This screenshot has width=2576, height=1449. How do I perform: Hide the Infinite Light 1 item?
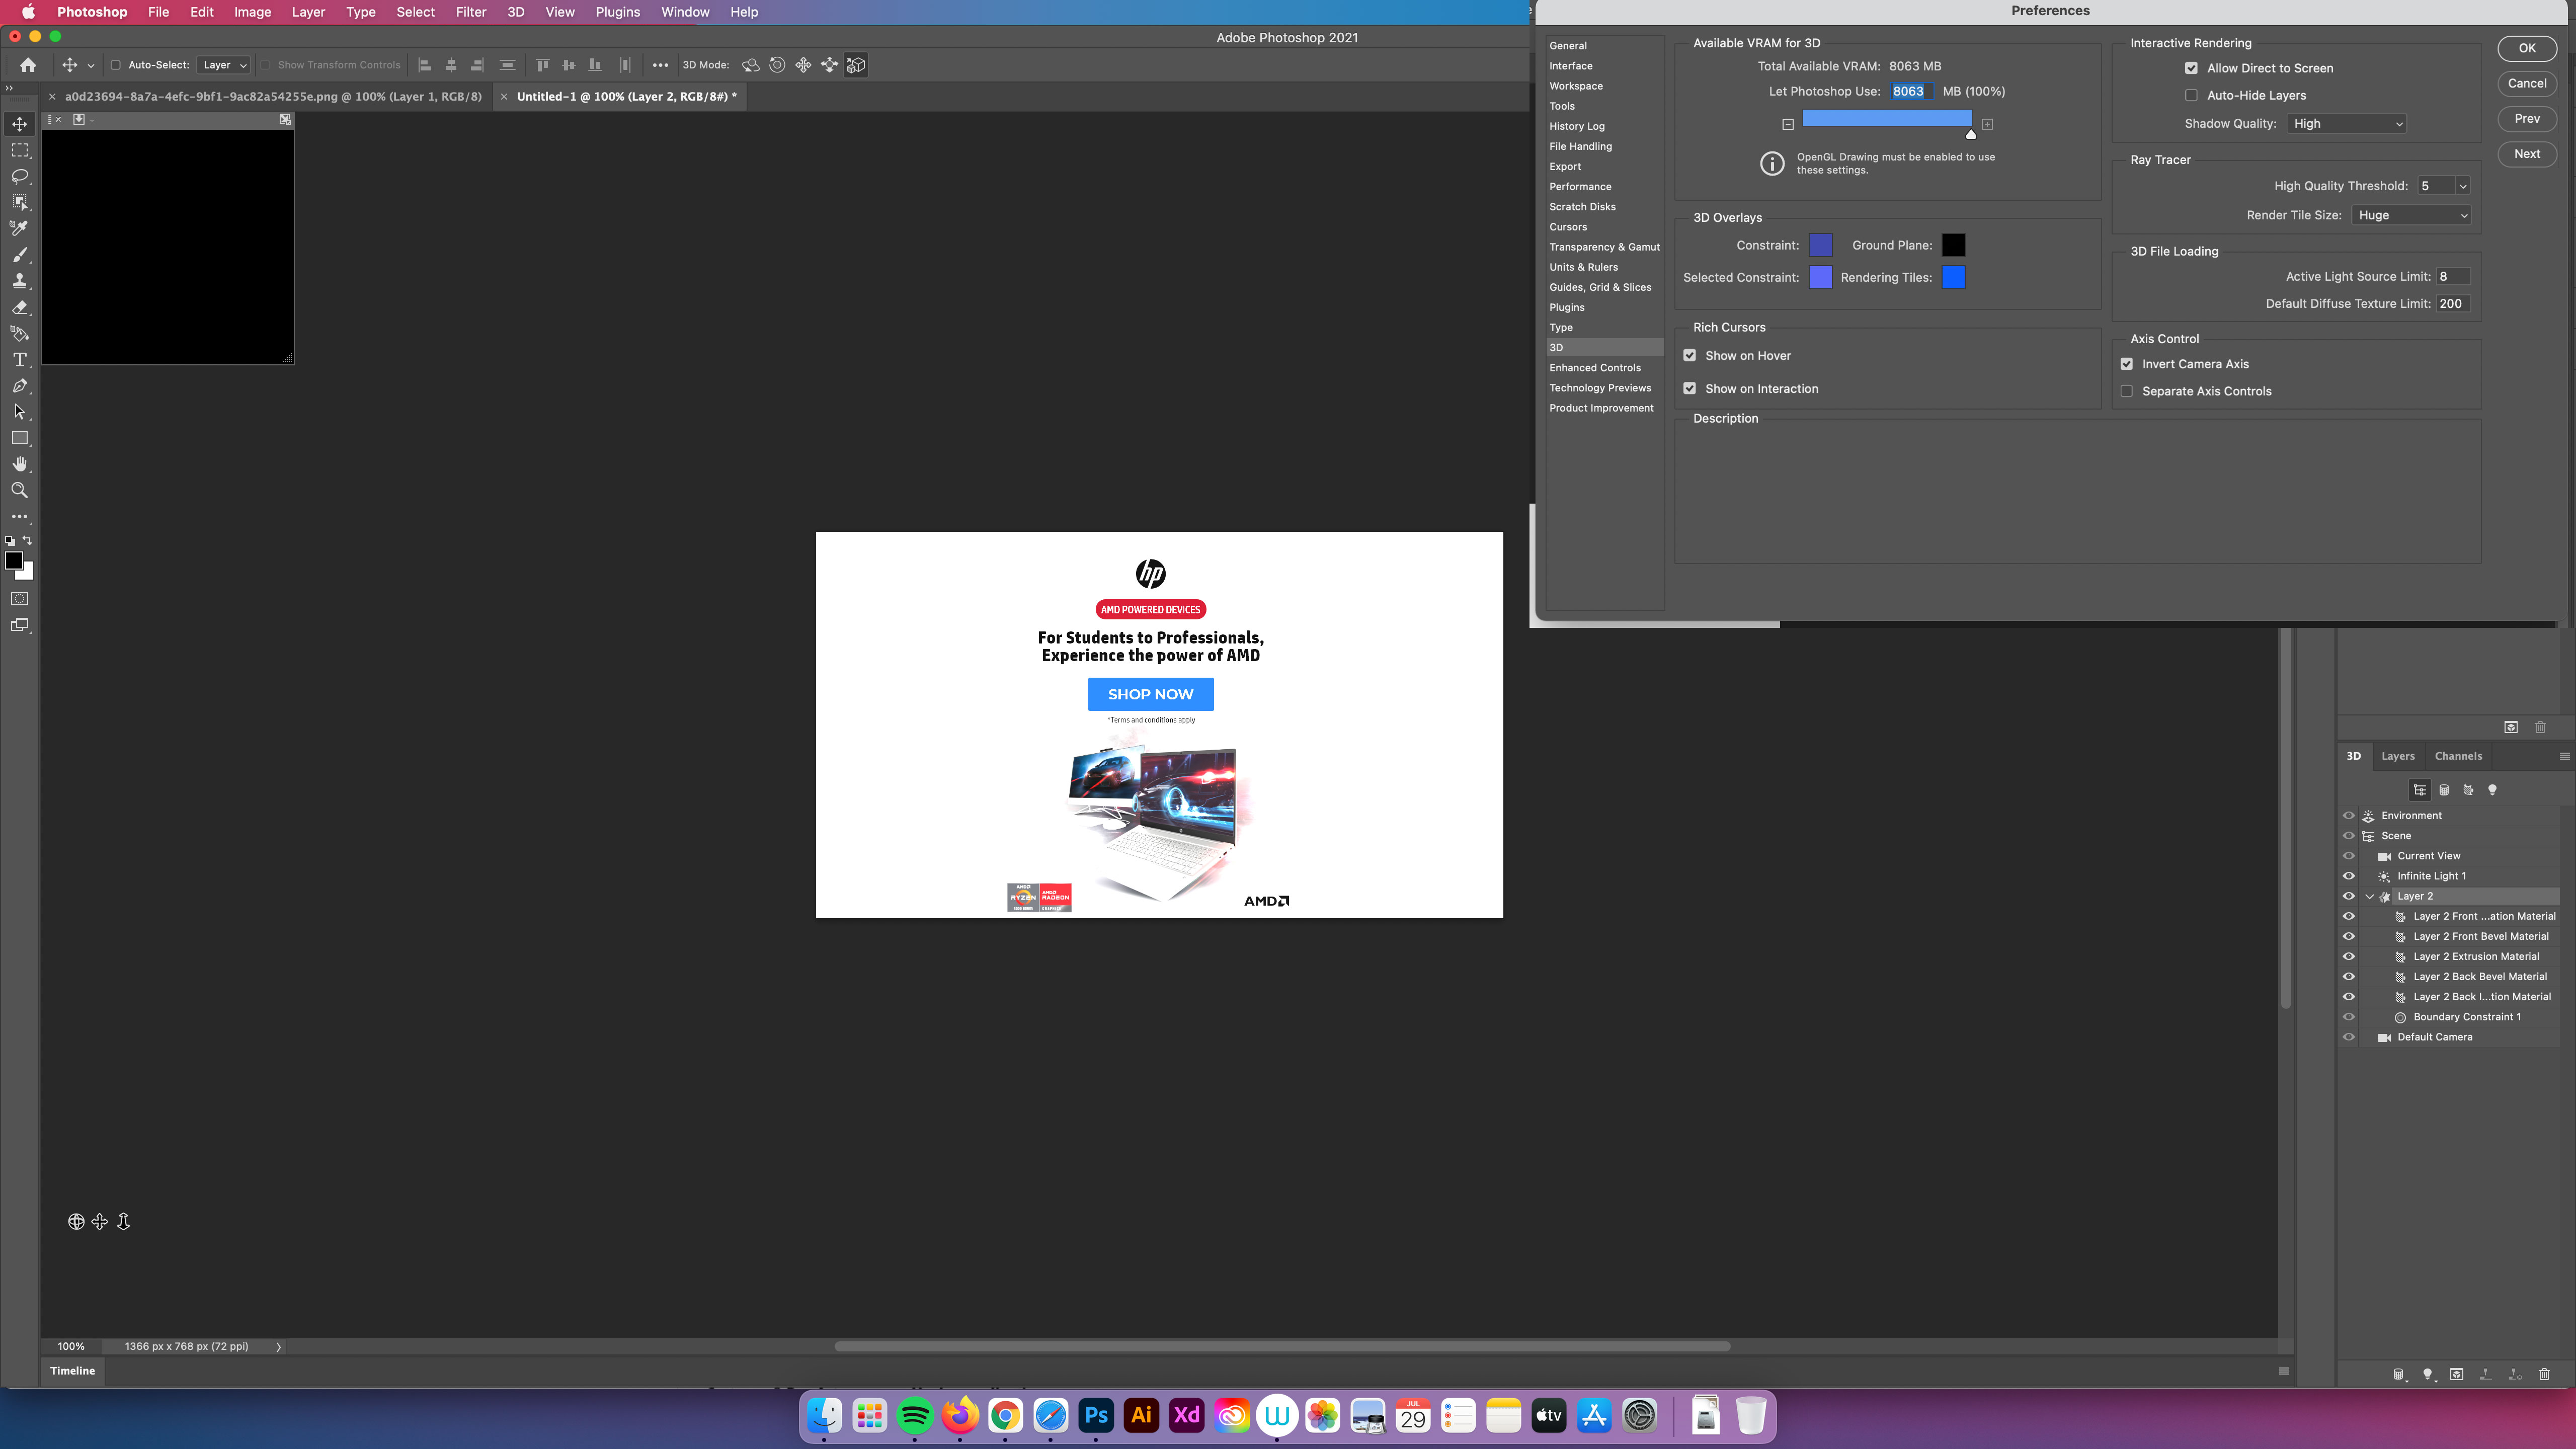[2349, 876]
